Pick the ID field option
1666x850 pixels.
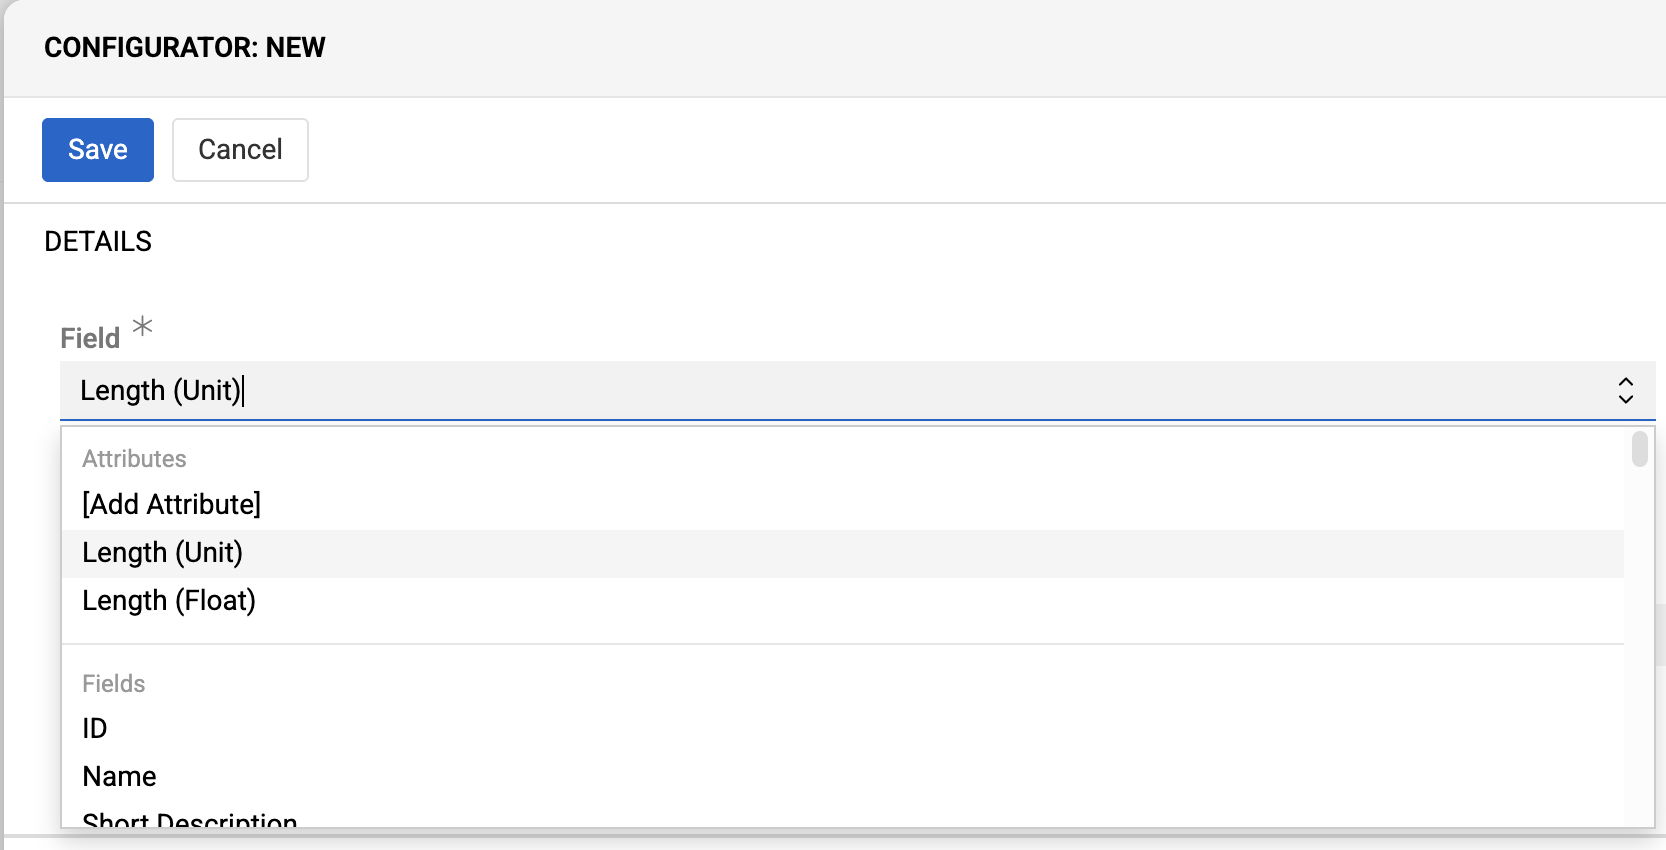[x=95, y=728]
